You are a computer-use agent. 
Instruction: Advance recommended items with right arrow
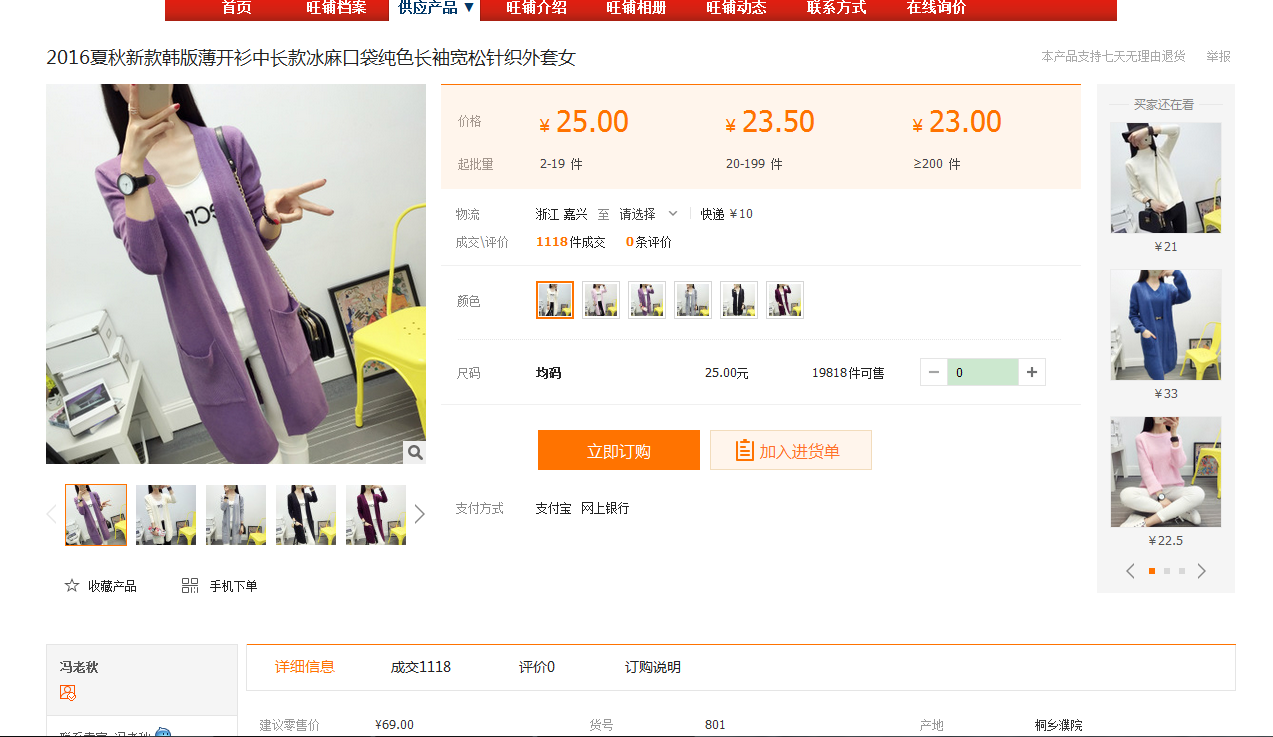pyautogui.click(x=1202, y=571)
